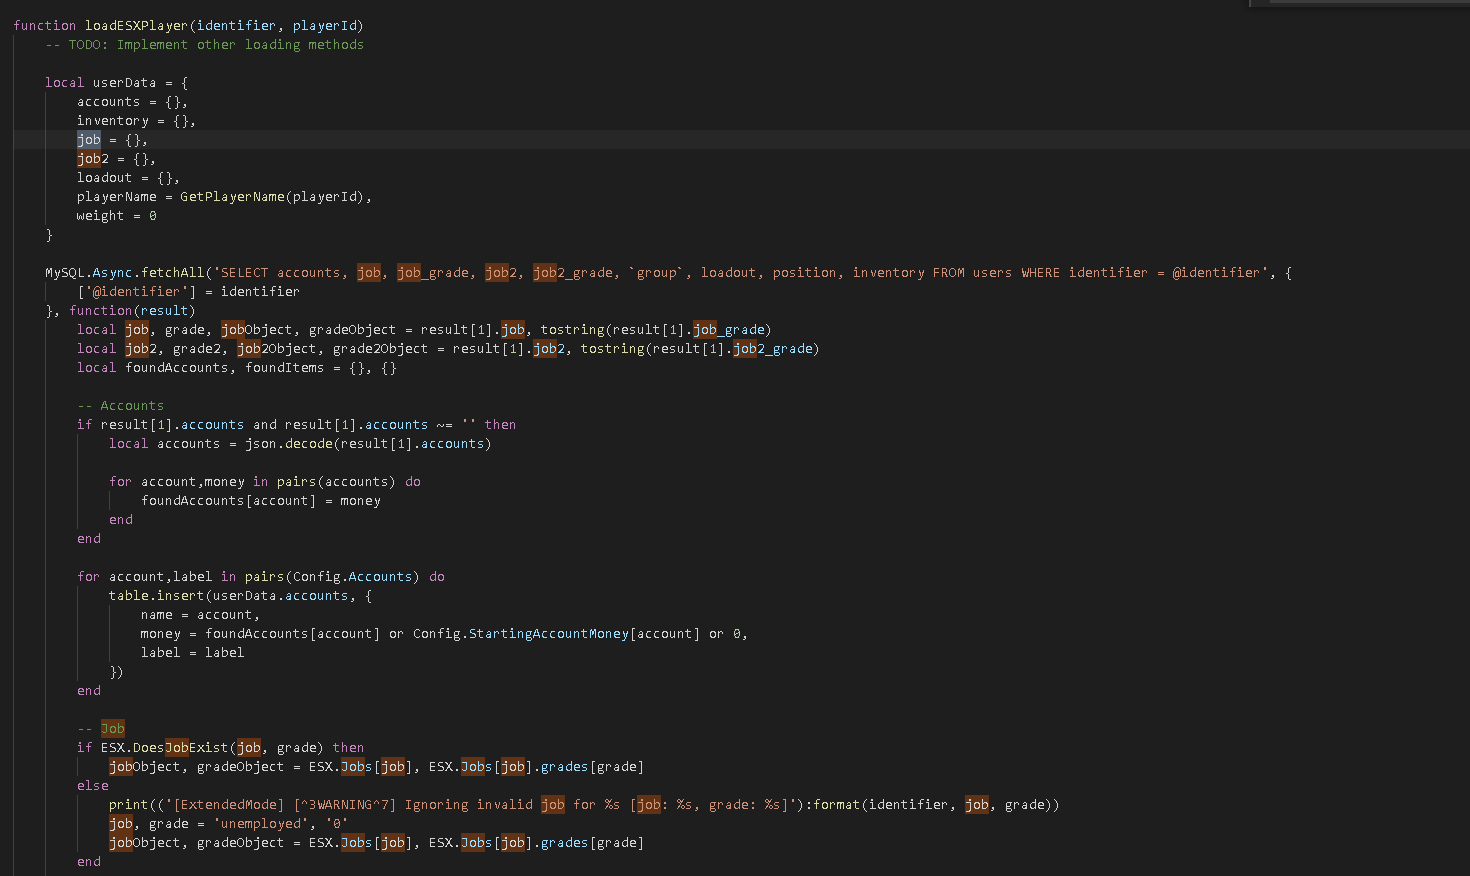Screen dimensions: 1470x876
Task: Click the `group` column in the SQL string
Action: [x=656, y=272]
